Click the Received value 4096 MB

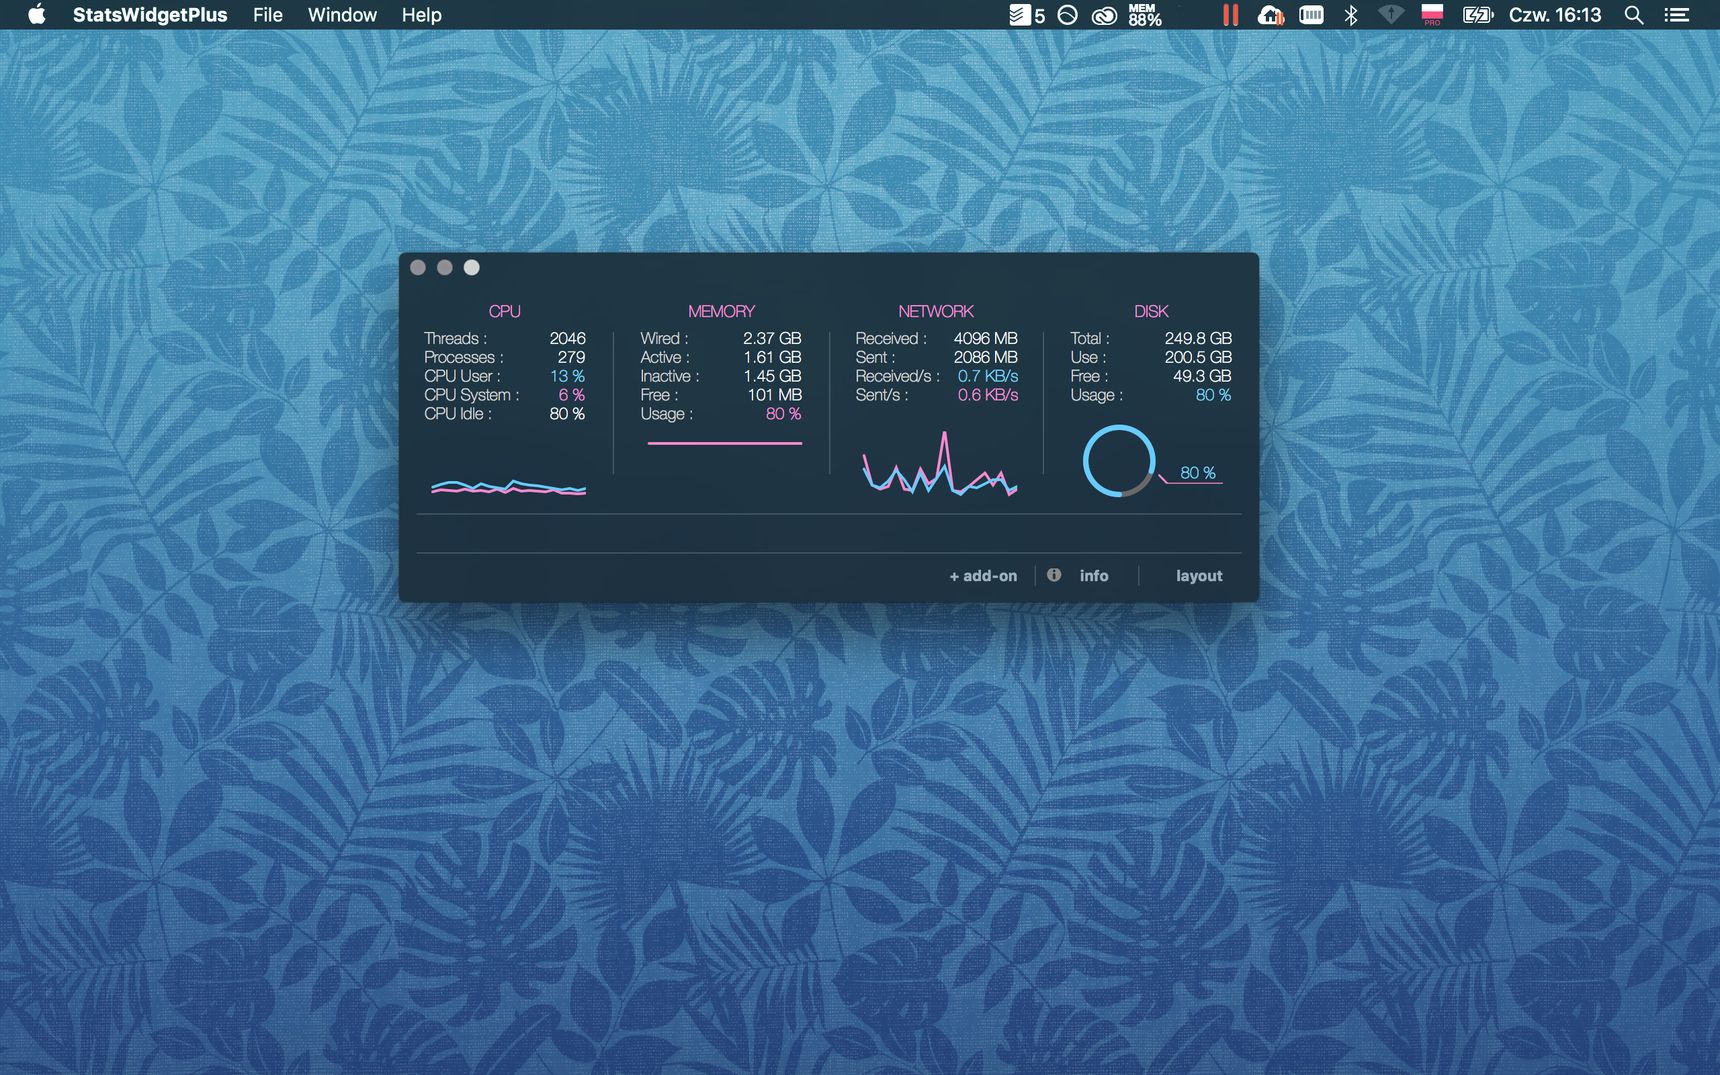pos(985,338)
